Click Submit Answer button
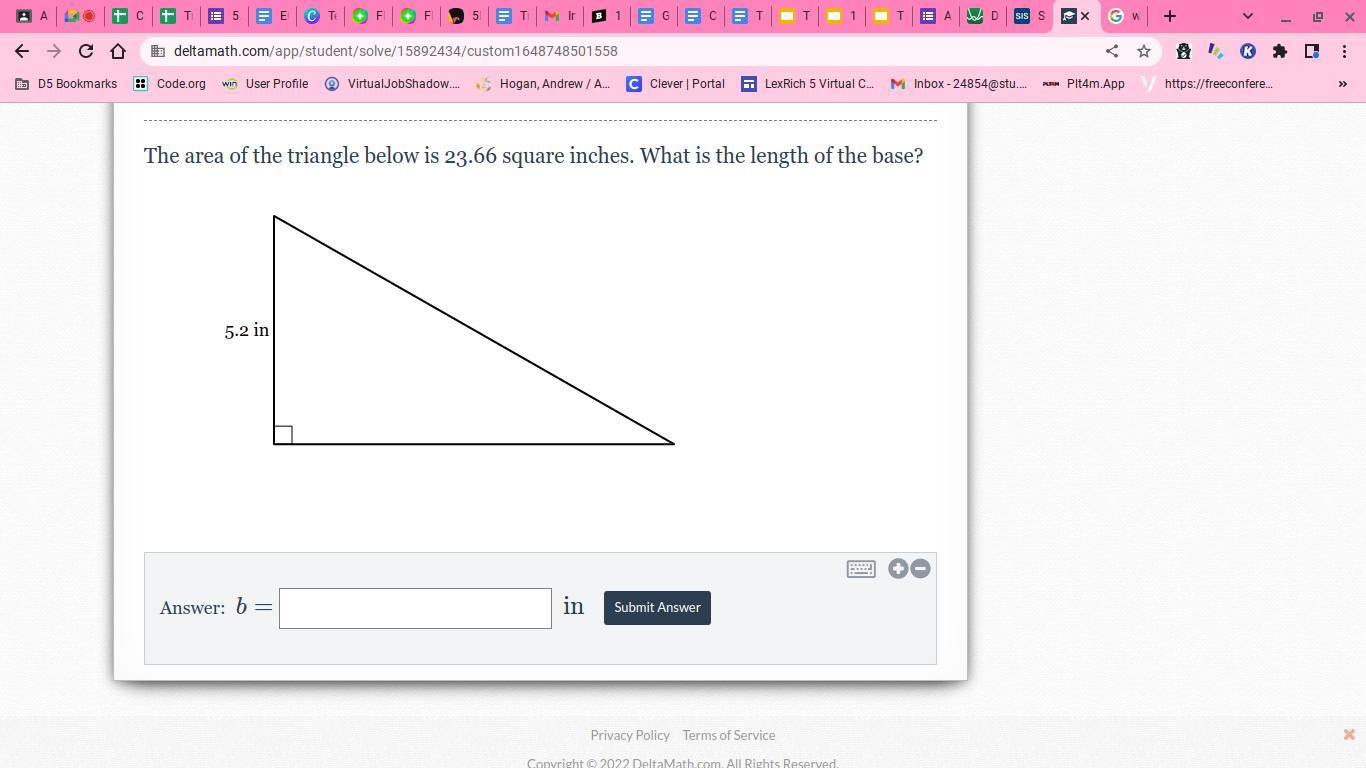 pyautogui.click(x=657, y=608)
